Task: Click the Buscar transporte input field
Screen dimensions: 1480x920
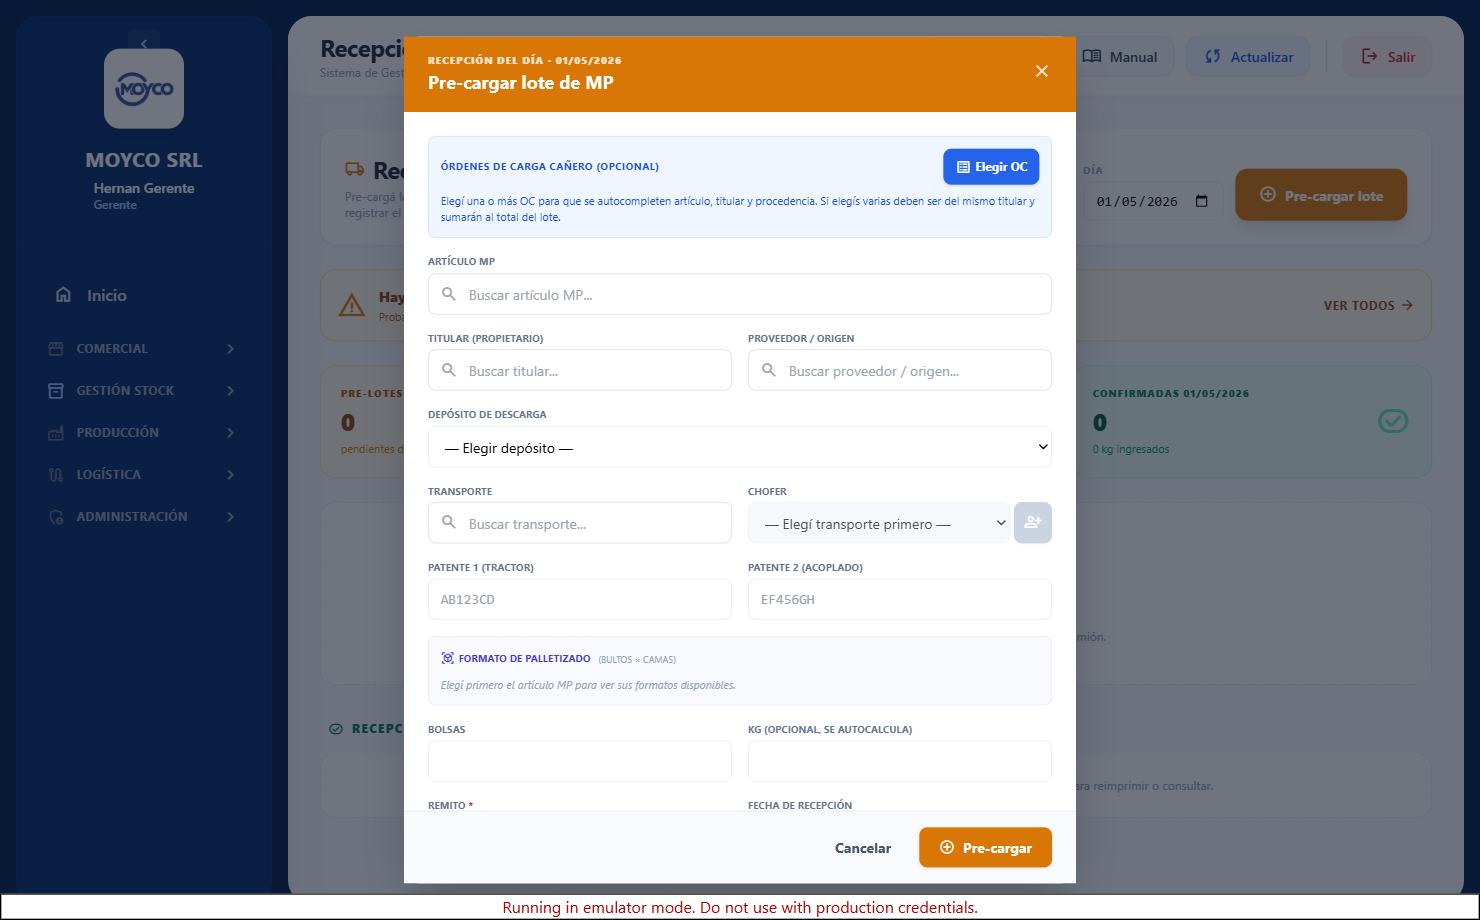Action: click(x=580, y=523)
